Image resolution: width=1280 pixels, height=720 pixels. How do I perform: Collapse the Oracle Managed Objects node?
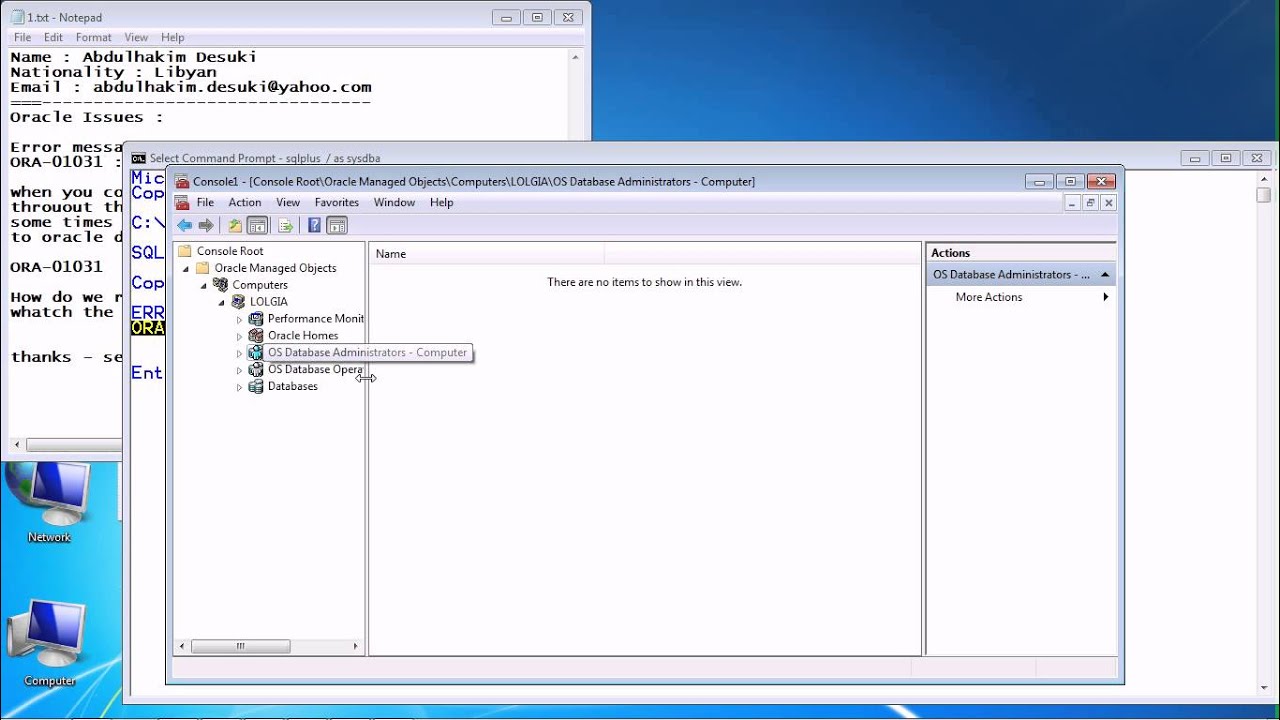point(186,268)
